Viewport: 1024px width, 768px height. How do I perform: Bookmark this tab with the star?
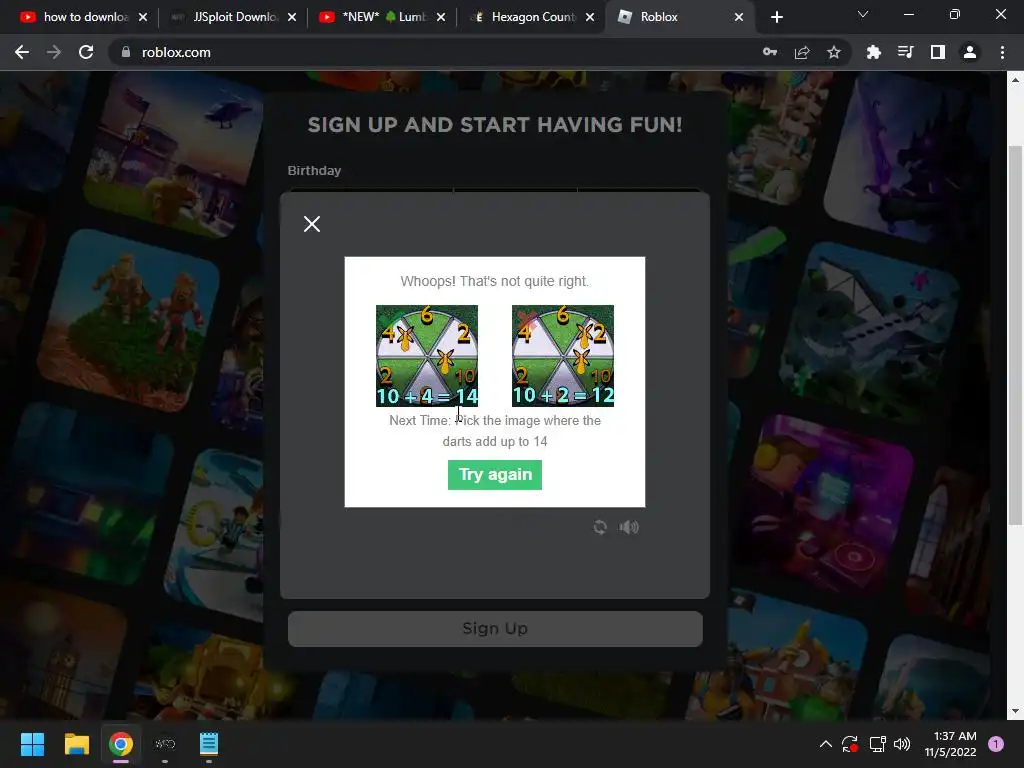[x=833, y=52]
